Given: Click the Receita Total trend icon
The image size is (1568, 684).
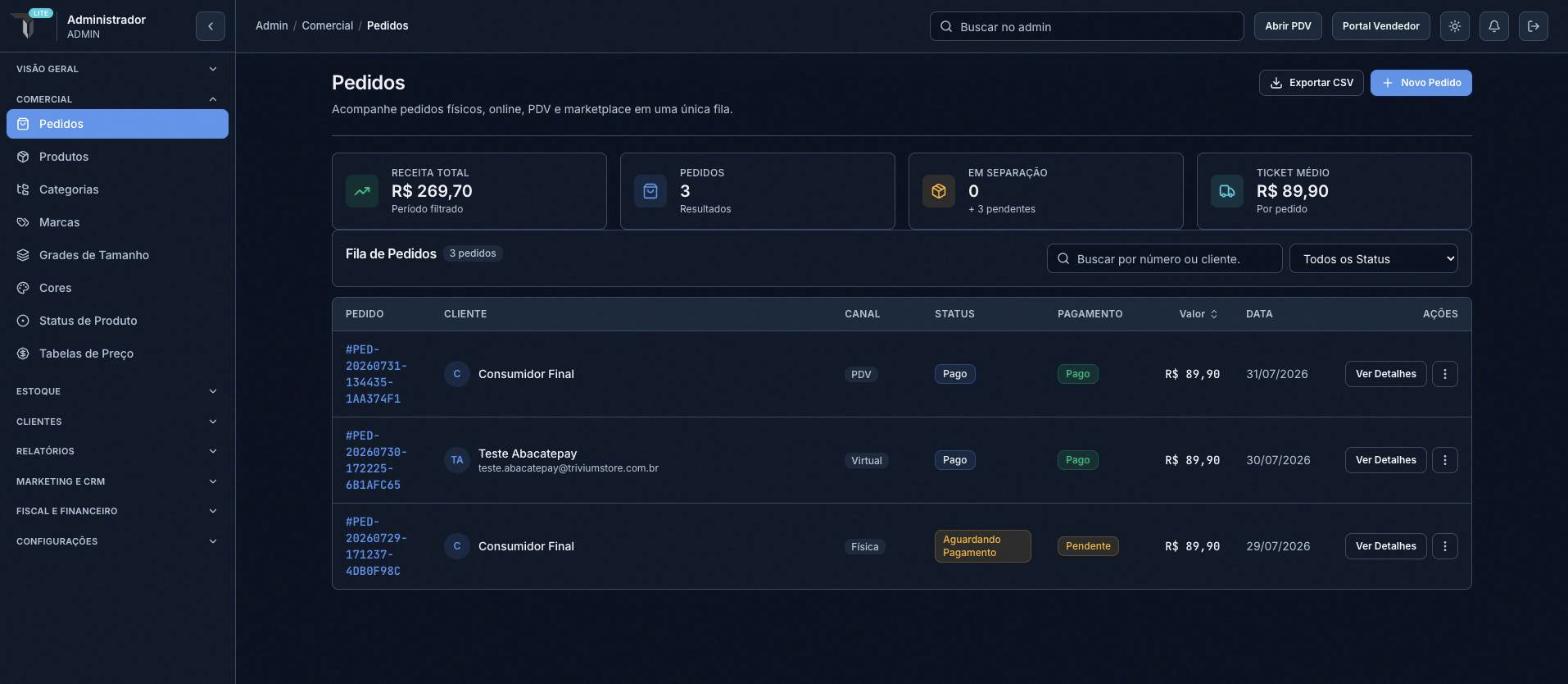Looking at the screenshot, I should 362,191.
